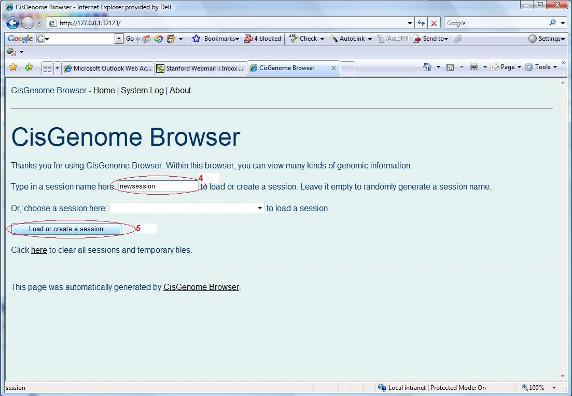
Task: Expand the search provider dropdown arrow
Action: (563, 23)
